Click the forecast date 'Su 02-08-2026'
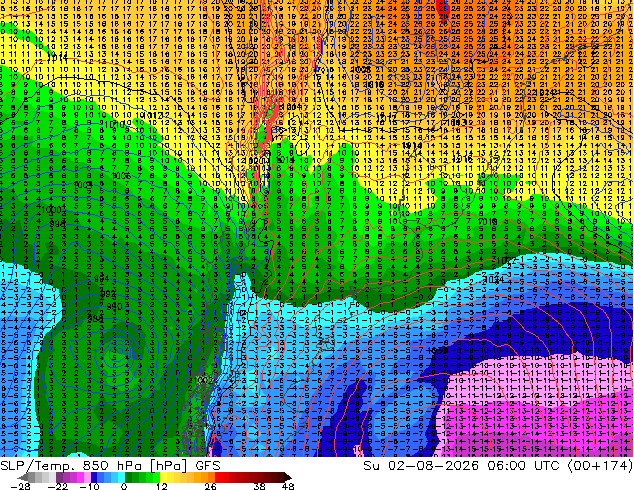This screenshot has height=490, width=634. tap(421, 466)
